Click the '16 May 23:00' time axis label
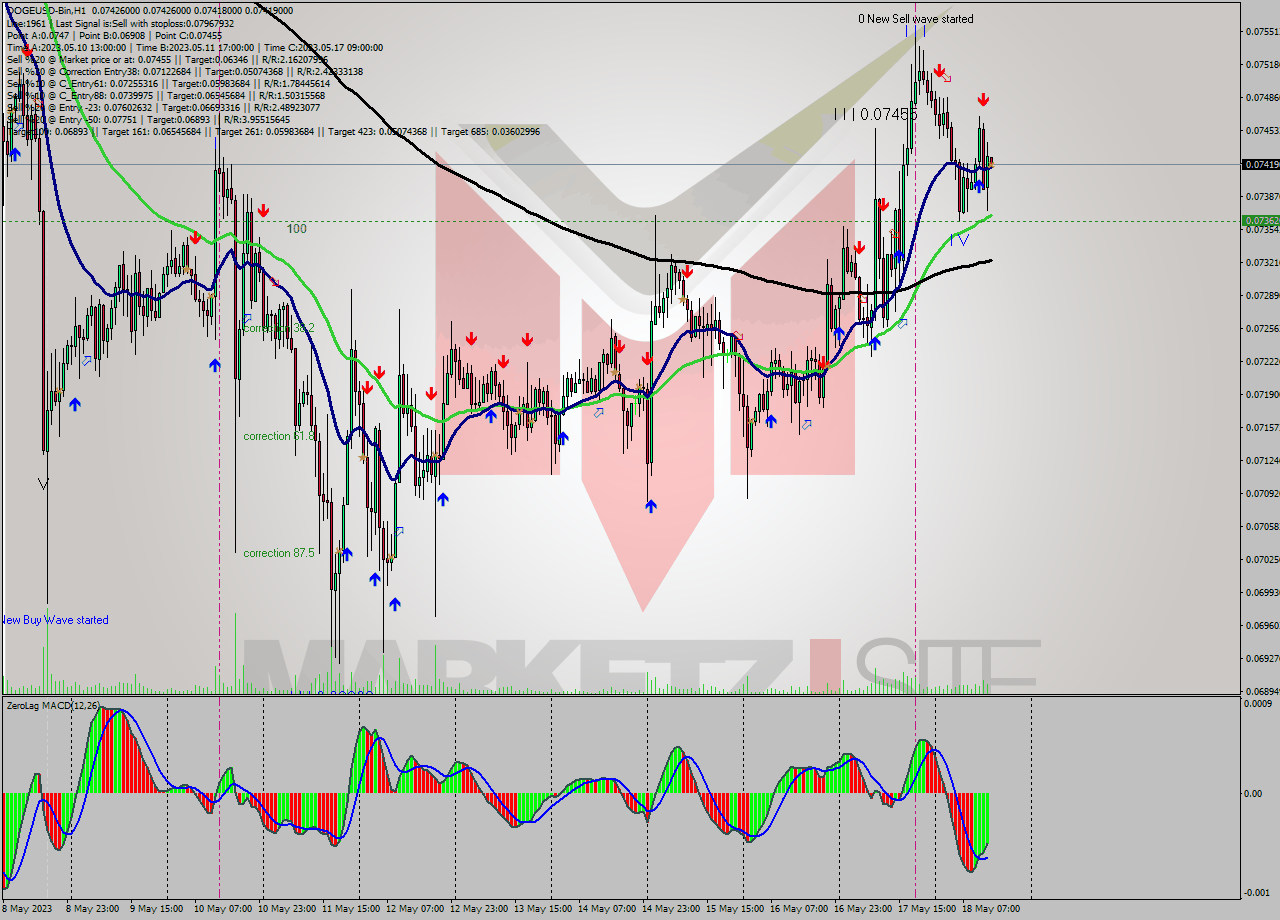The height and width of the screenshot is (920, 1280). [x=864, y=909]
